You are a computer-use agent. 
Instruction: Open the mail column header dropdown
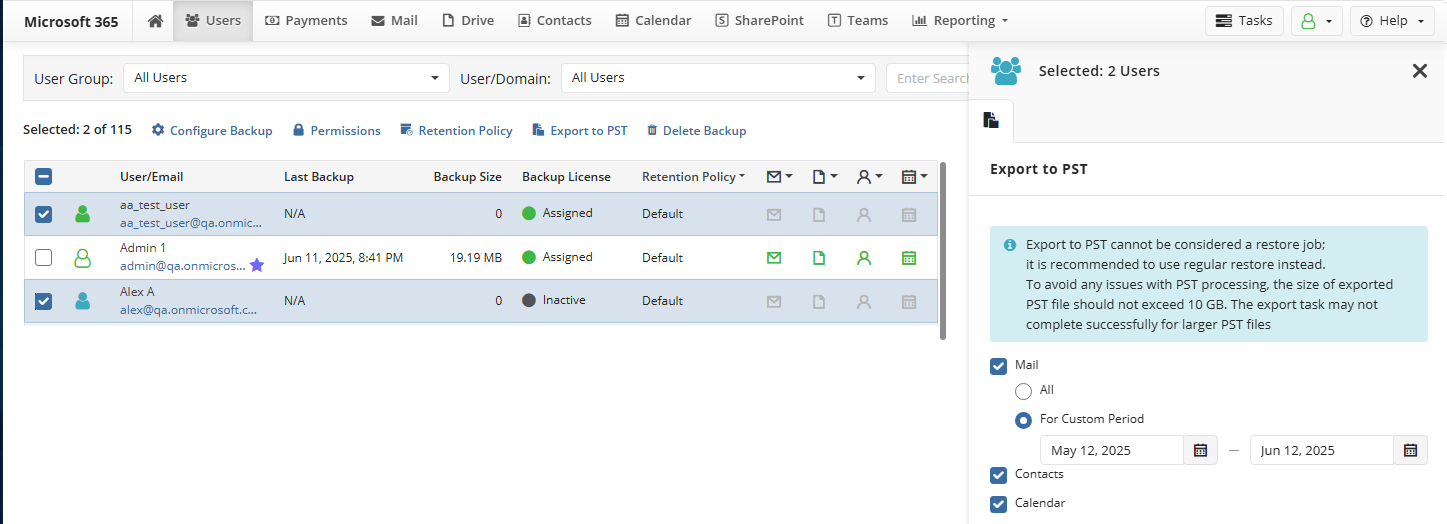[x=779, y=177]
